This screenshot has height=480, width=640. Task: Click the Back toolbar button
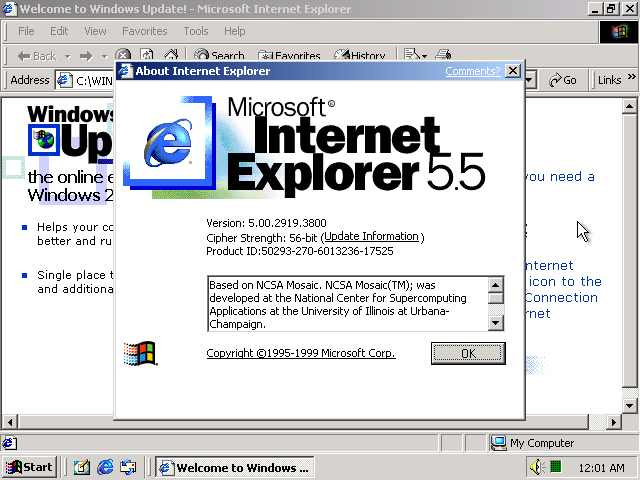click(37, 56)
